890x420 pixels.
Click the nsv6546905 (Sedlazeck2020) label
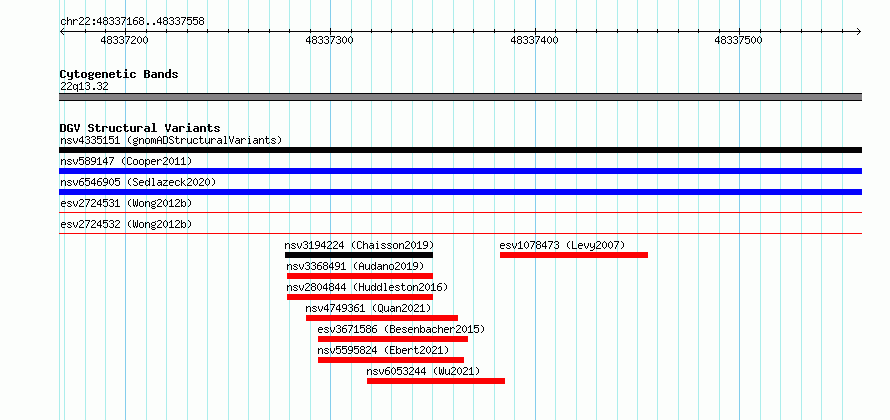click(x=138, y=182)
